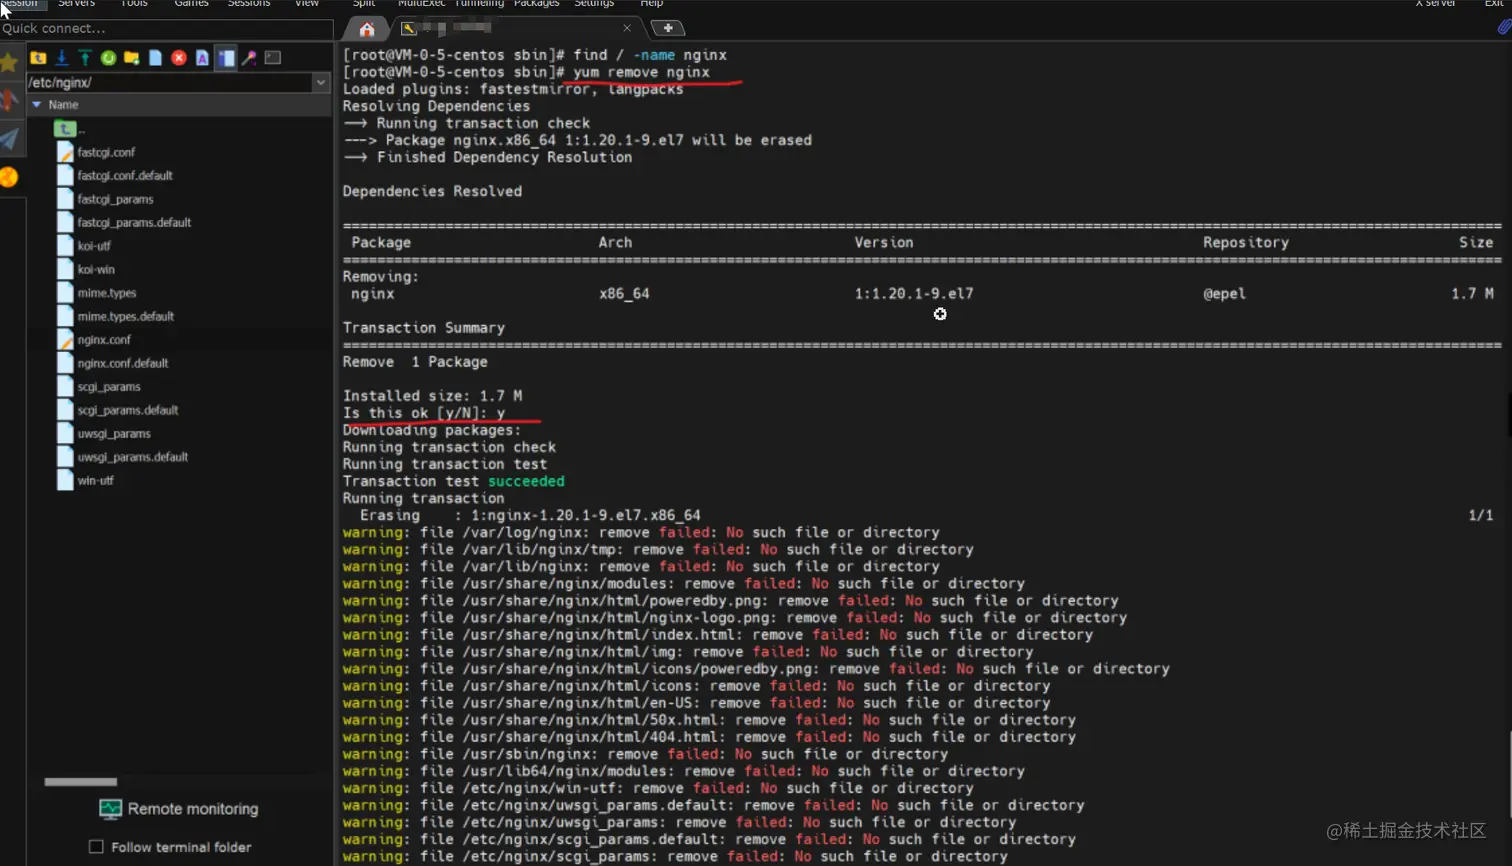Select file mime.types

(x=106, y=293)
